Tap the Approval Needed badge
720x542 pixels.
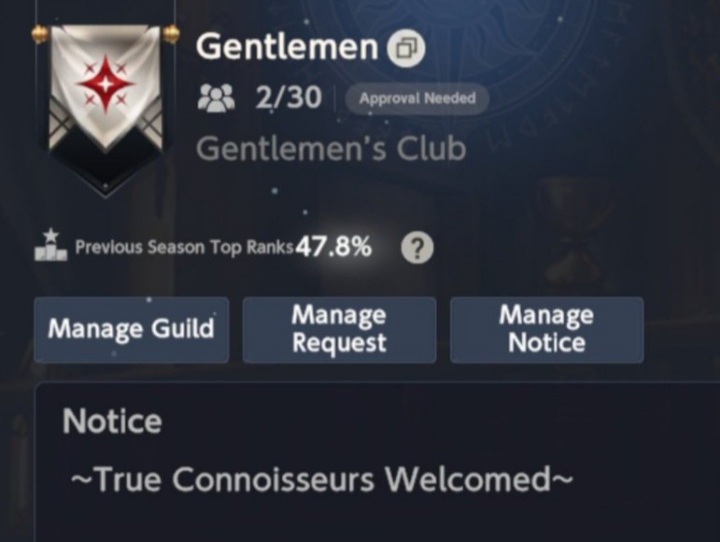[x=417, y=98]
